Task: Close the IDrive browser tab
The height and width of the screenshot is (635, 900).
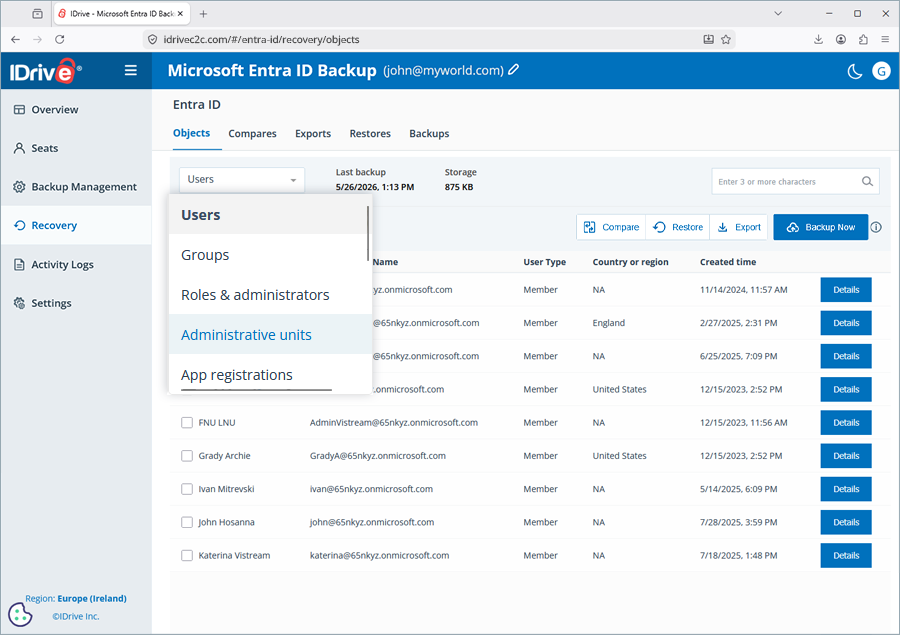Action: [x=180, y=14]
